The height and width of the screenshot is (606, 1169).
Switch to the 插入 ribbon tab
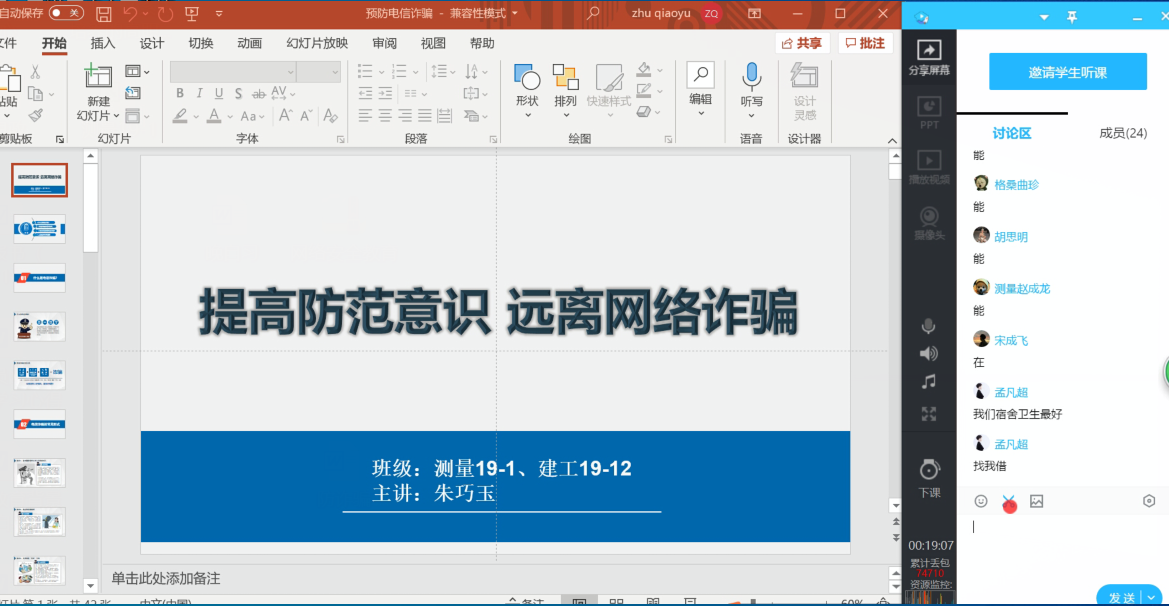[x=103, y=43]
